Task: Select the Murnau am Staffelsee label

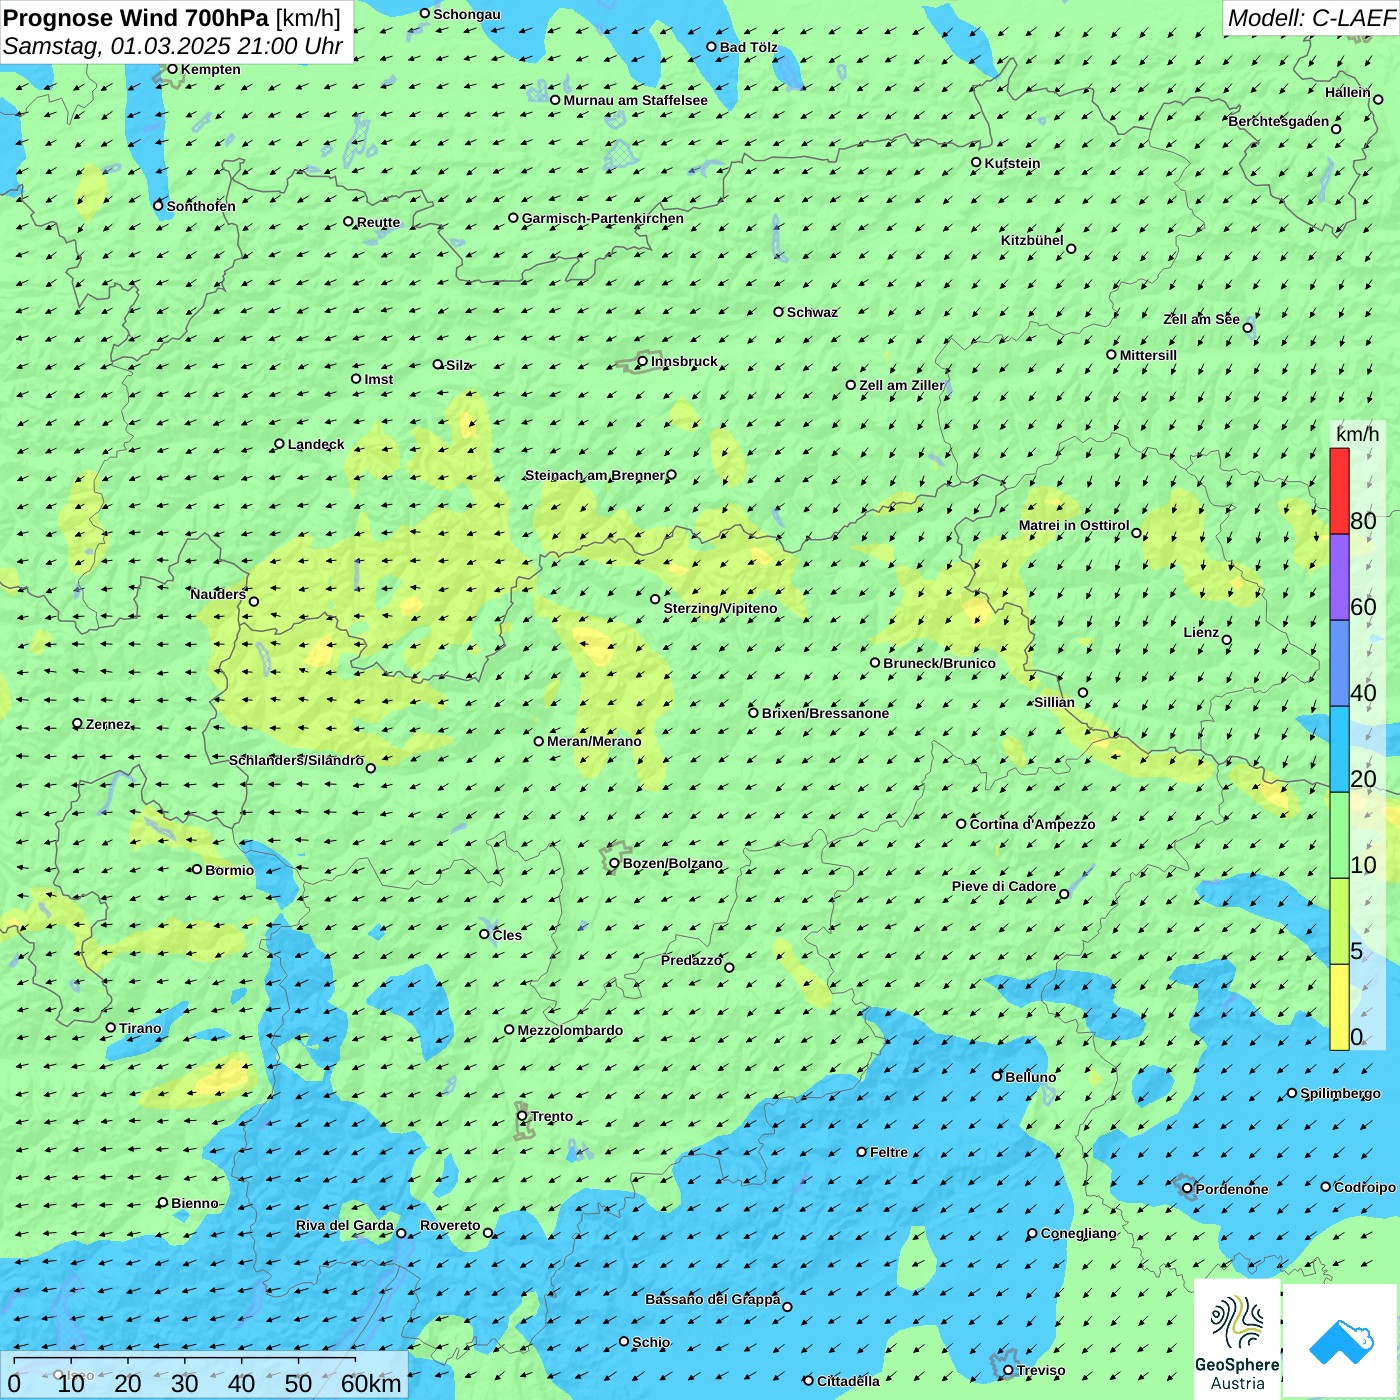Action: tap(635, 100)
